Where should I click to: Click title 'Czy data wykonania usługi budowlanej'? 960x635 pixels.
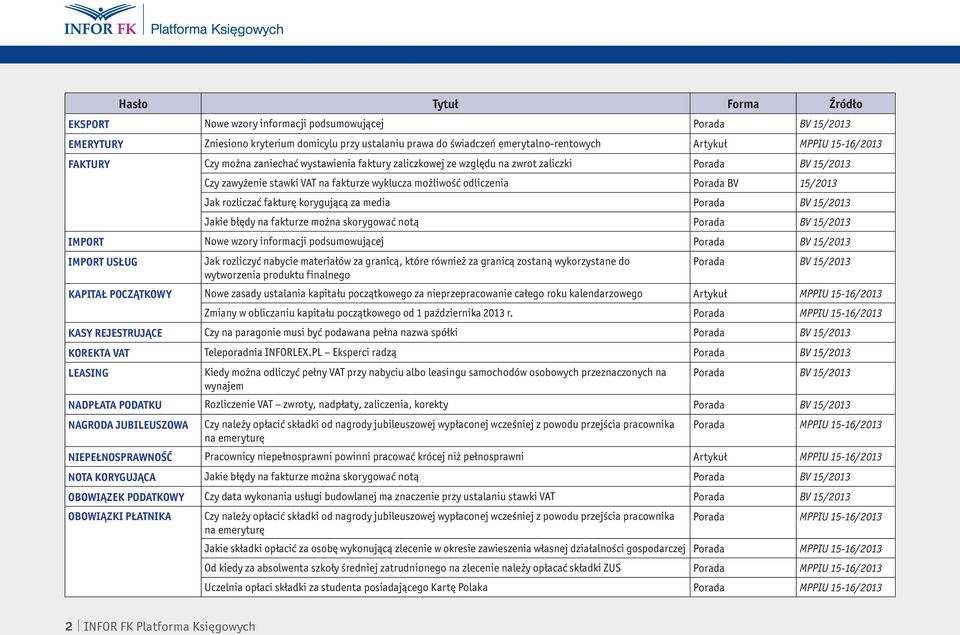380,497
